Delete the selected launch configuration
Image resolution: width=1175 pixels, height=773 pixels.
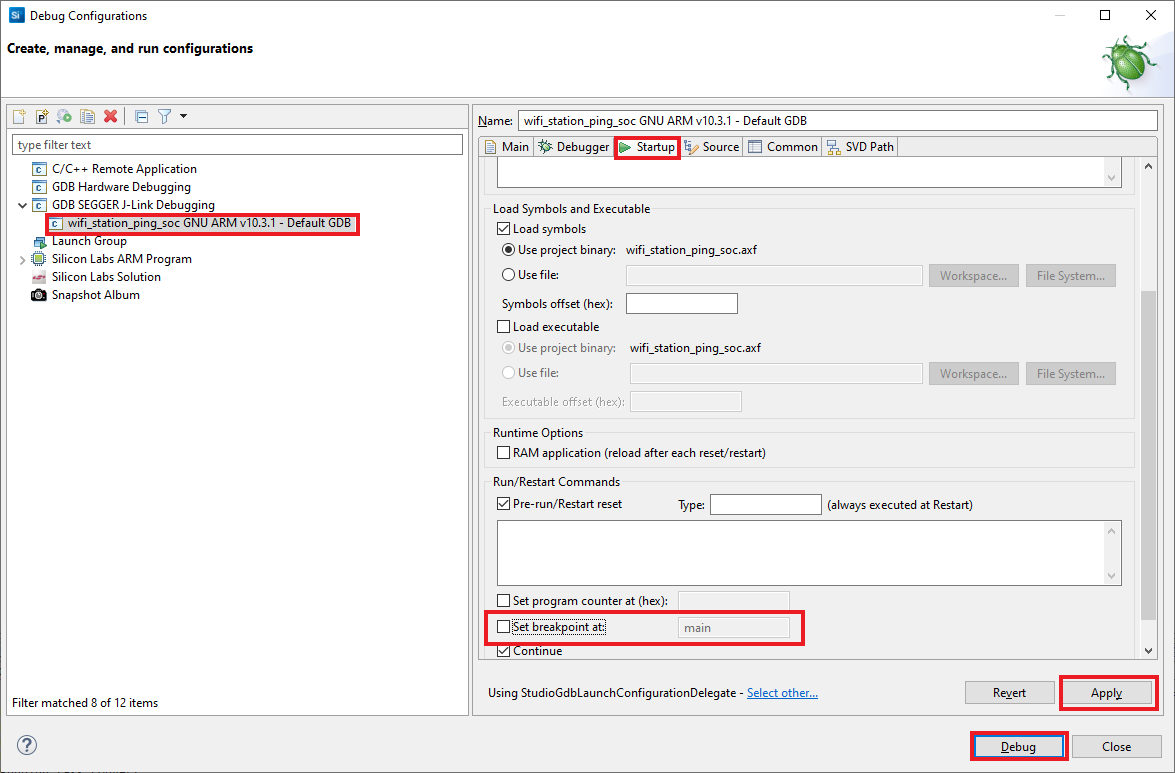(x=108, y=116)
